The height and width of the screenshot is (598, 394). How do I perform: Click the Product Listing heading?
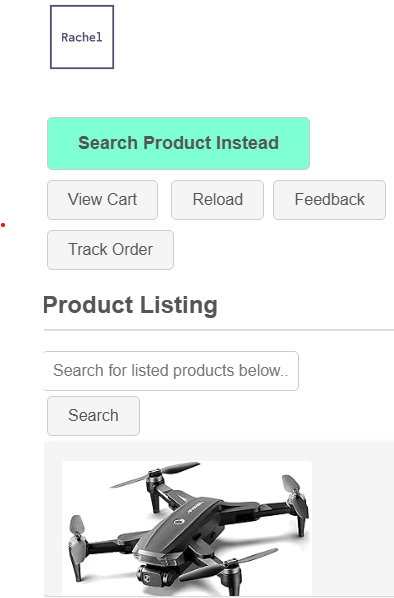click(x=130, y=305)
